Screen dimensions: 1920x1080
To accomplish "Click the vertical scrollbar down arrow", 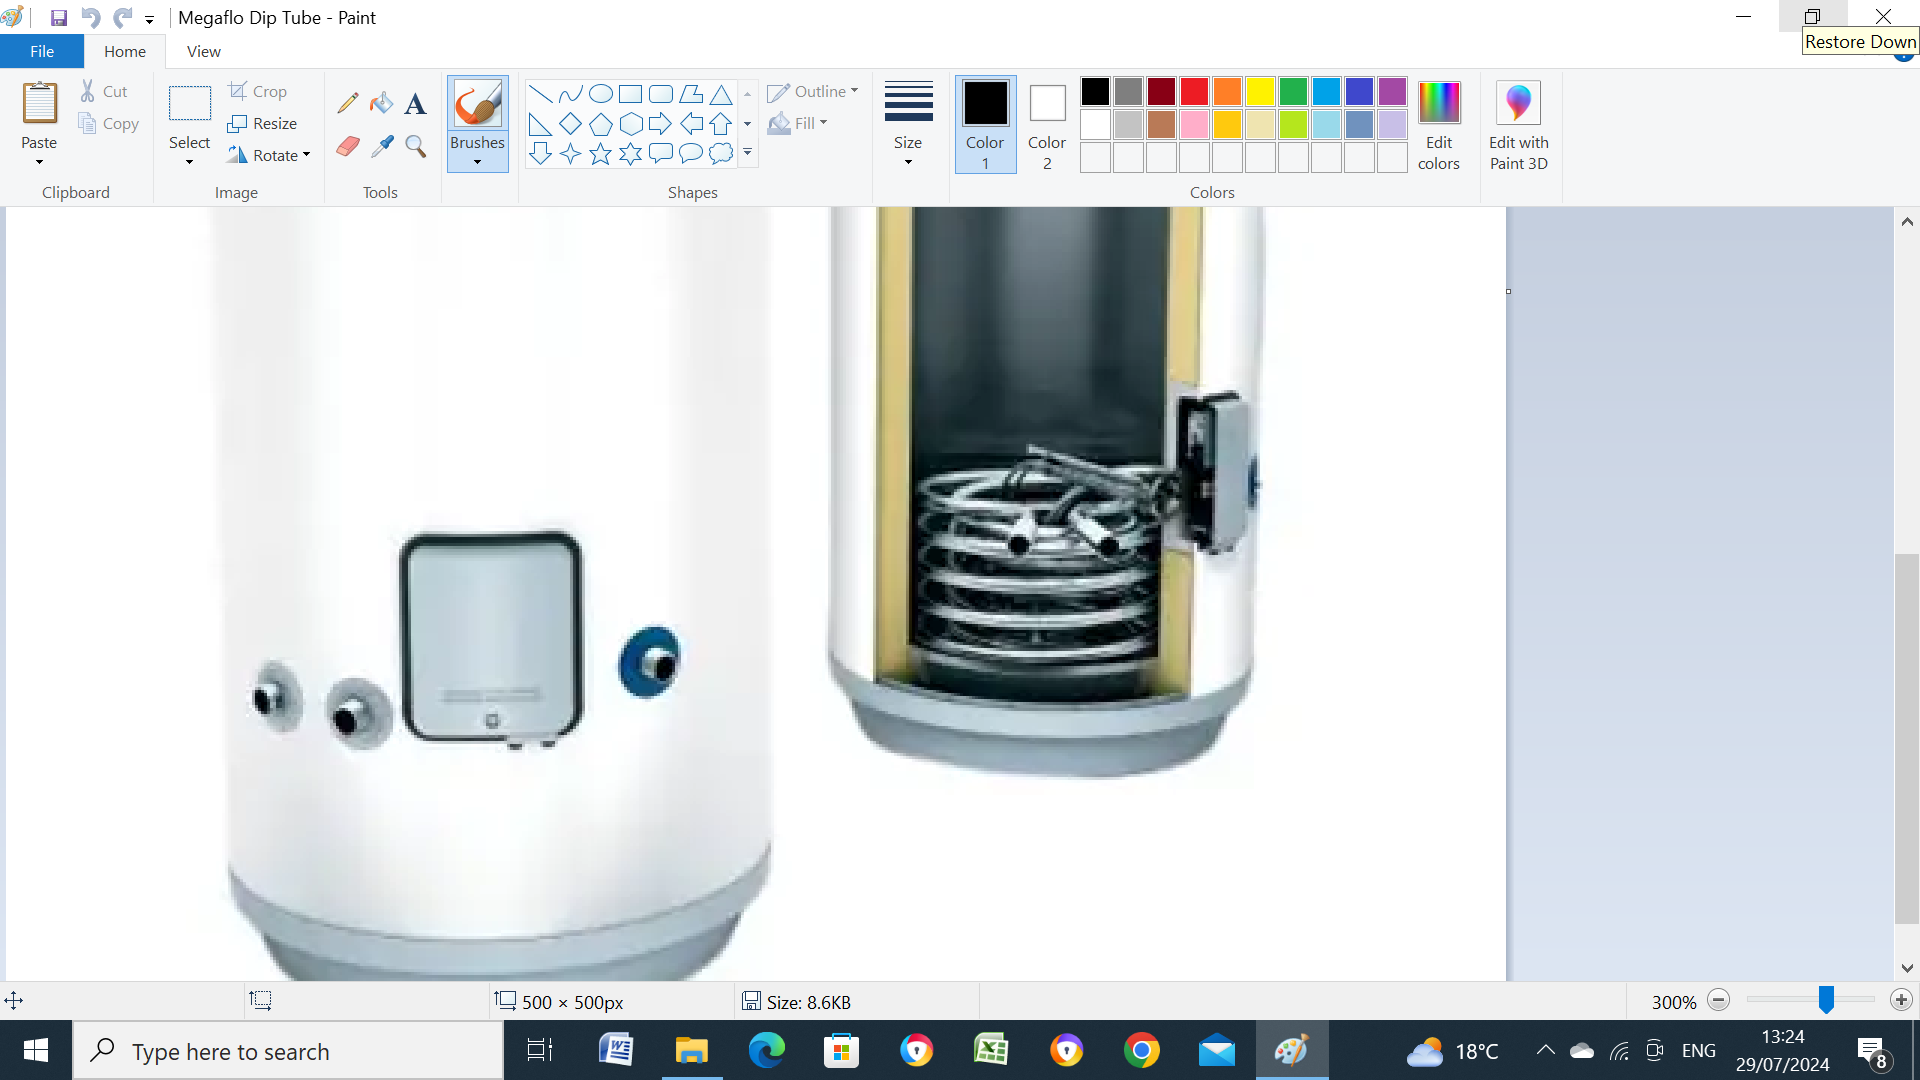I will pos(1907,968).
